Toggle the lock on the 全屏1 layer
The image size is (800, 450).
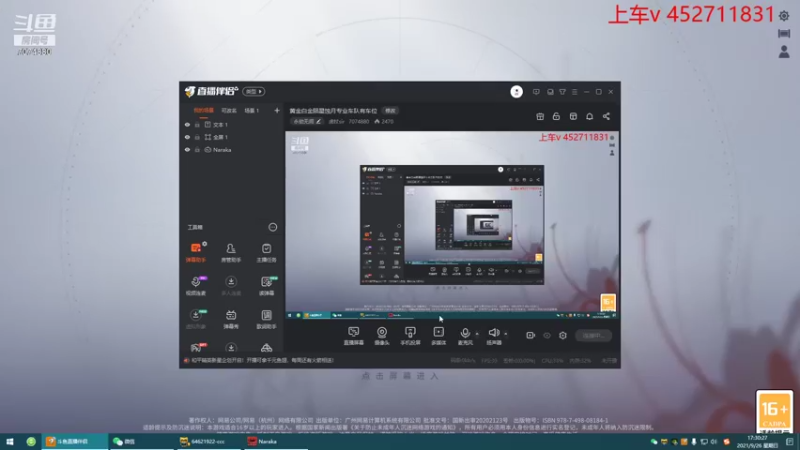tap(197, 137)
